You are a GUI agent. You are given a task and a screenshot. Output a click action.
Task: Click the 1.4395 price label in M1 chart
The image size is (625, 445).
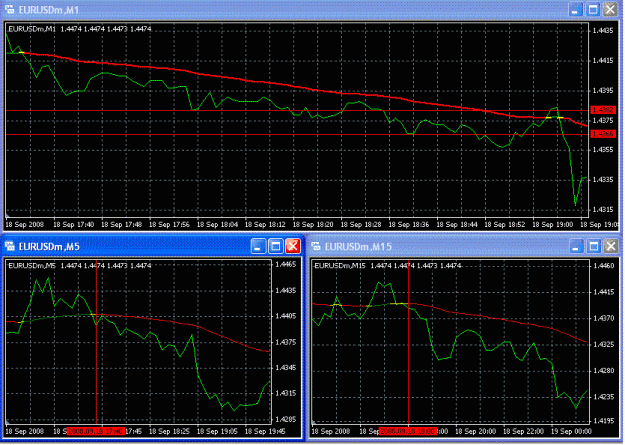(x=603, y=91)
